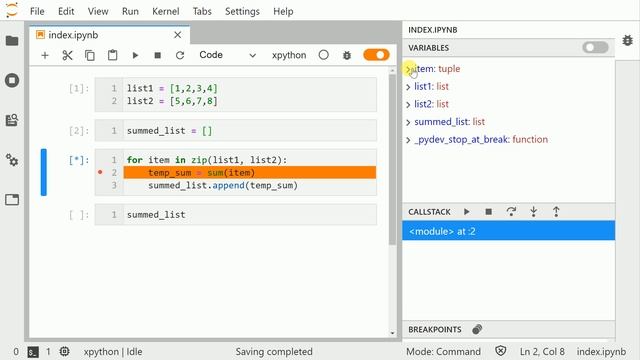Open Property Inspector gears sidebar icon
The width and height of the screenshot is (640, 360).
point(12,160)
